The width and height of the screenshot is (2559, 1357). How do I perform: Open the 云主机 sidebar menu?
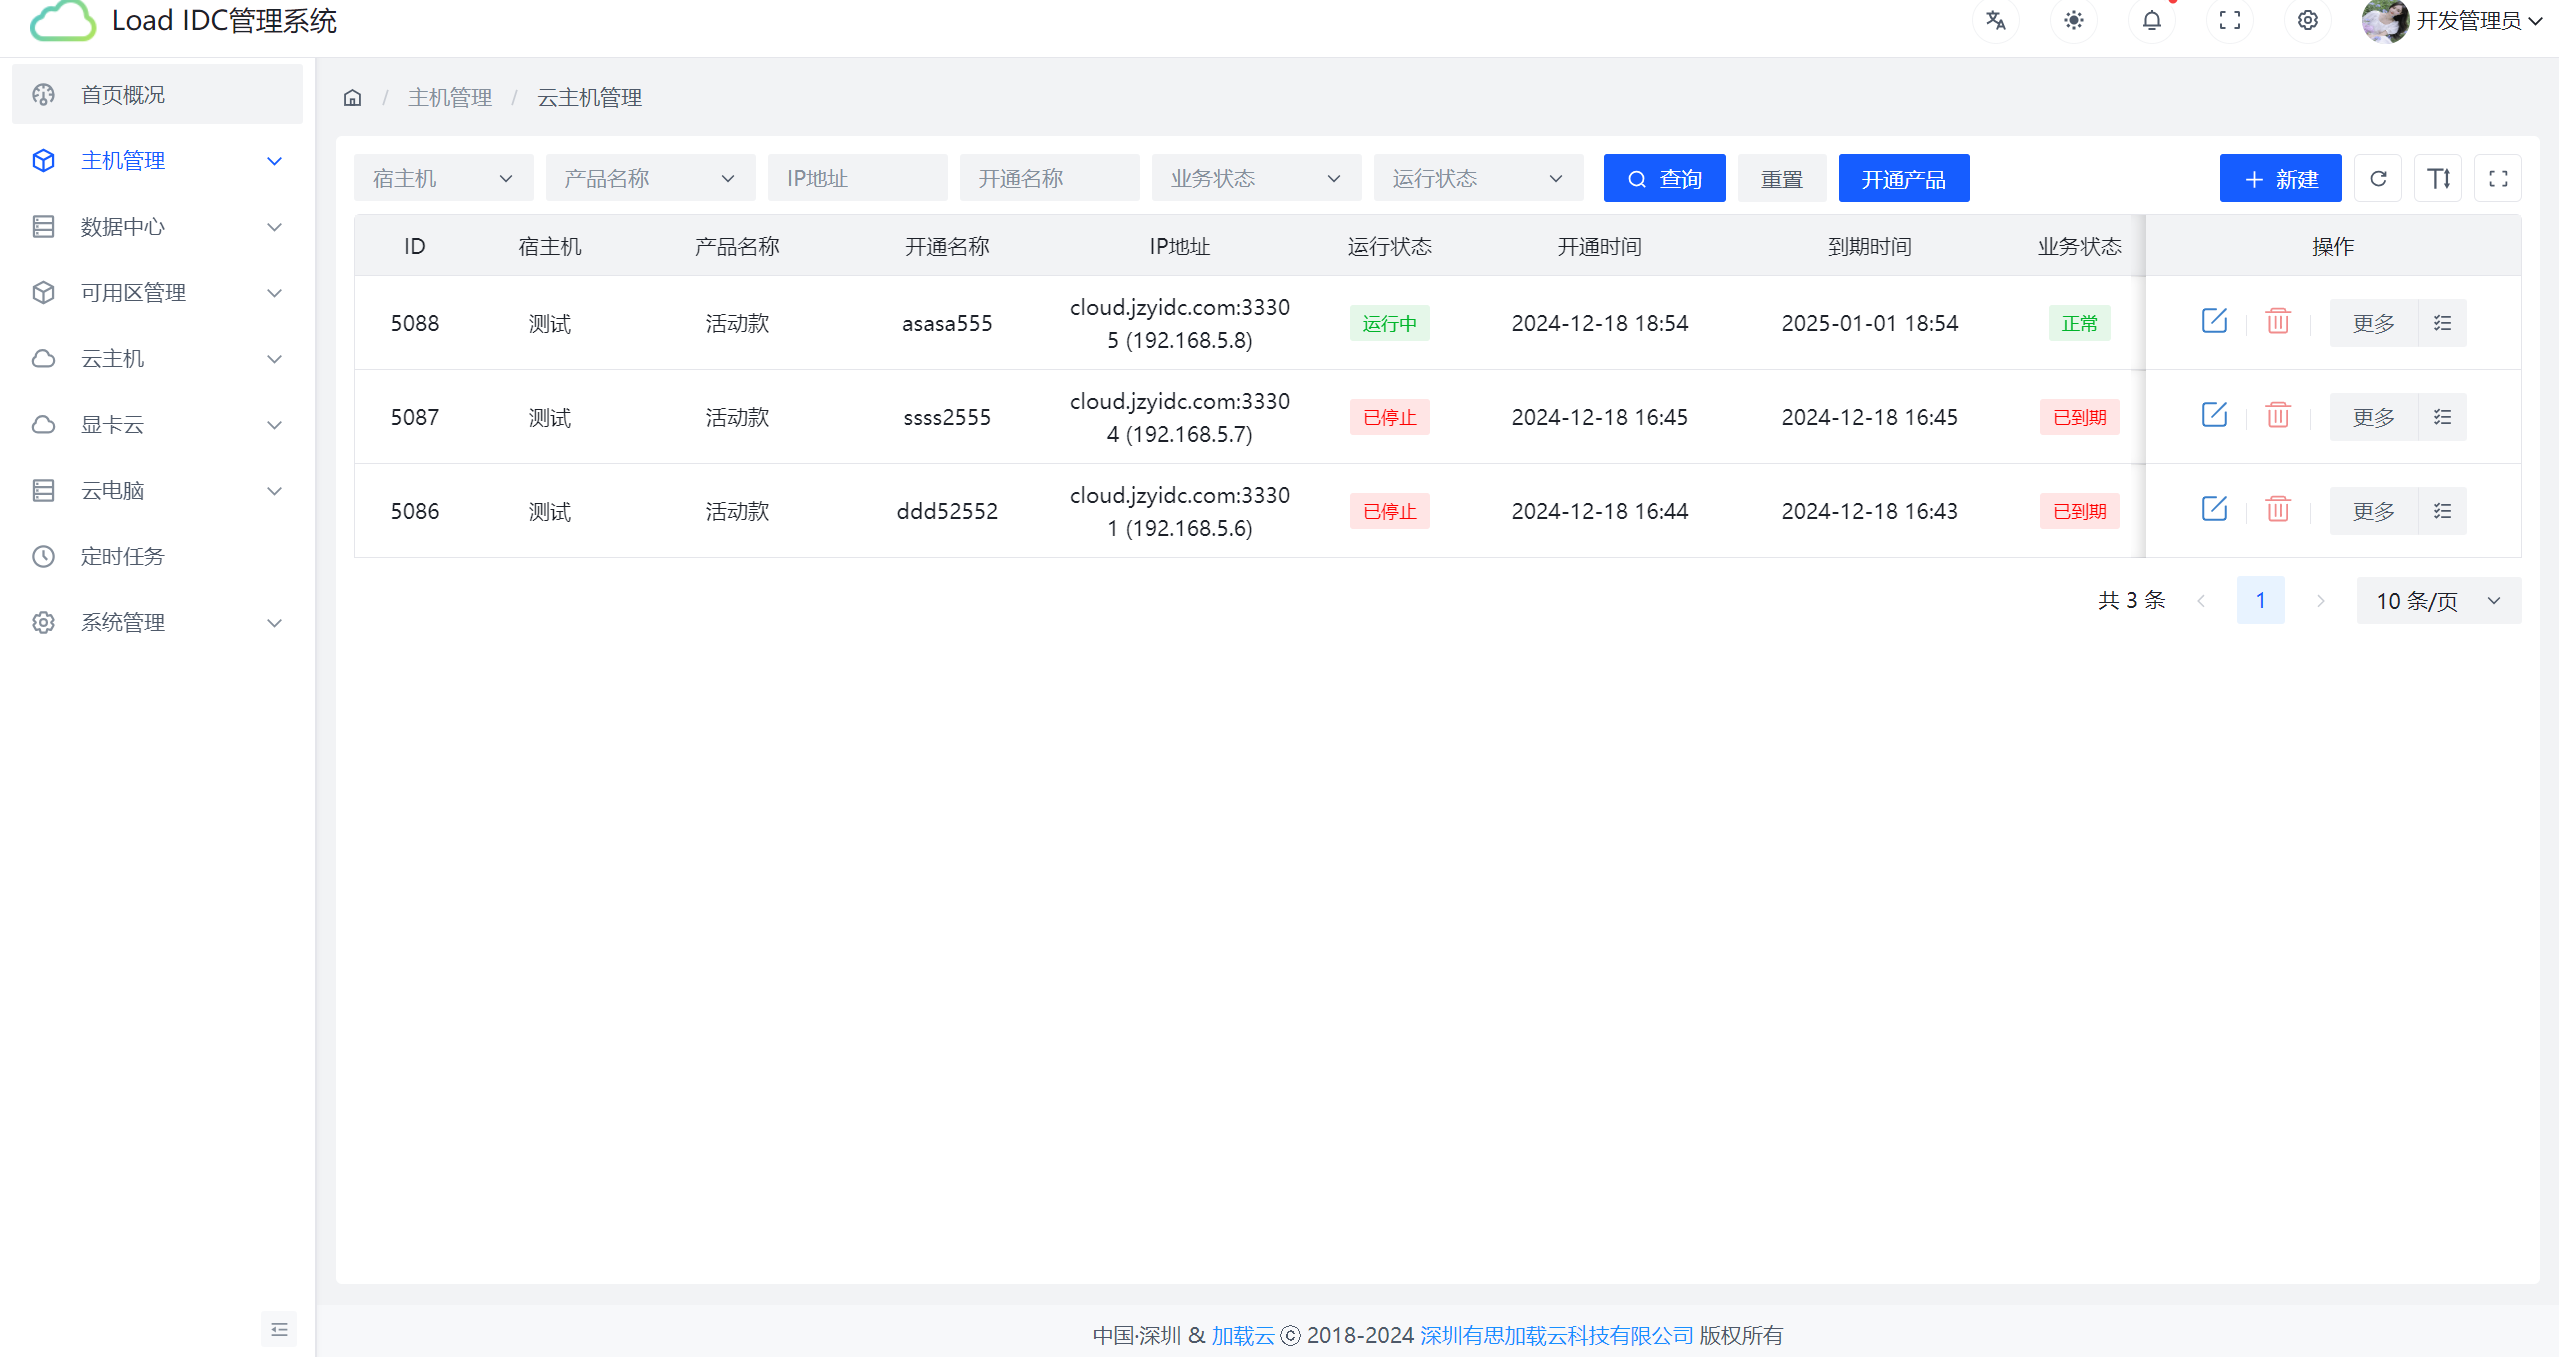point(157,359)
